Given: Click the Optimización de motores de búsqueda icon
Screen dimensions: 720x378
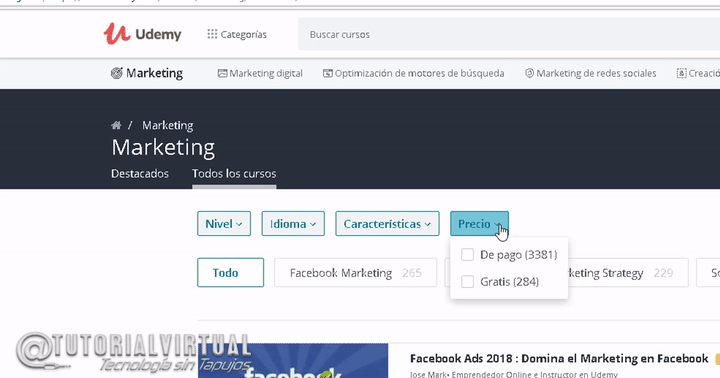Looking at the screenshot, I should pyautogui.click(x=328, y=73).
